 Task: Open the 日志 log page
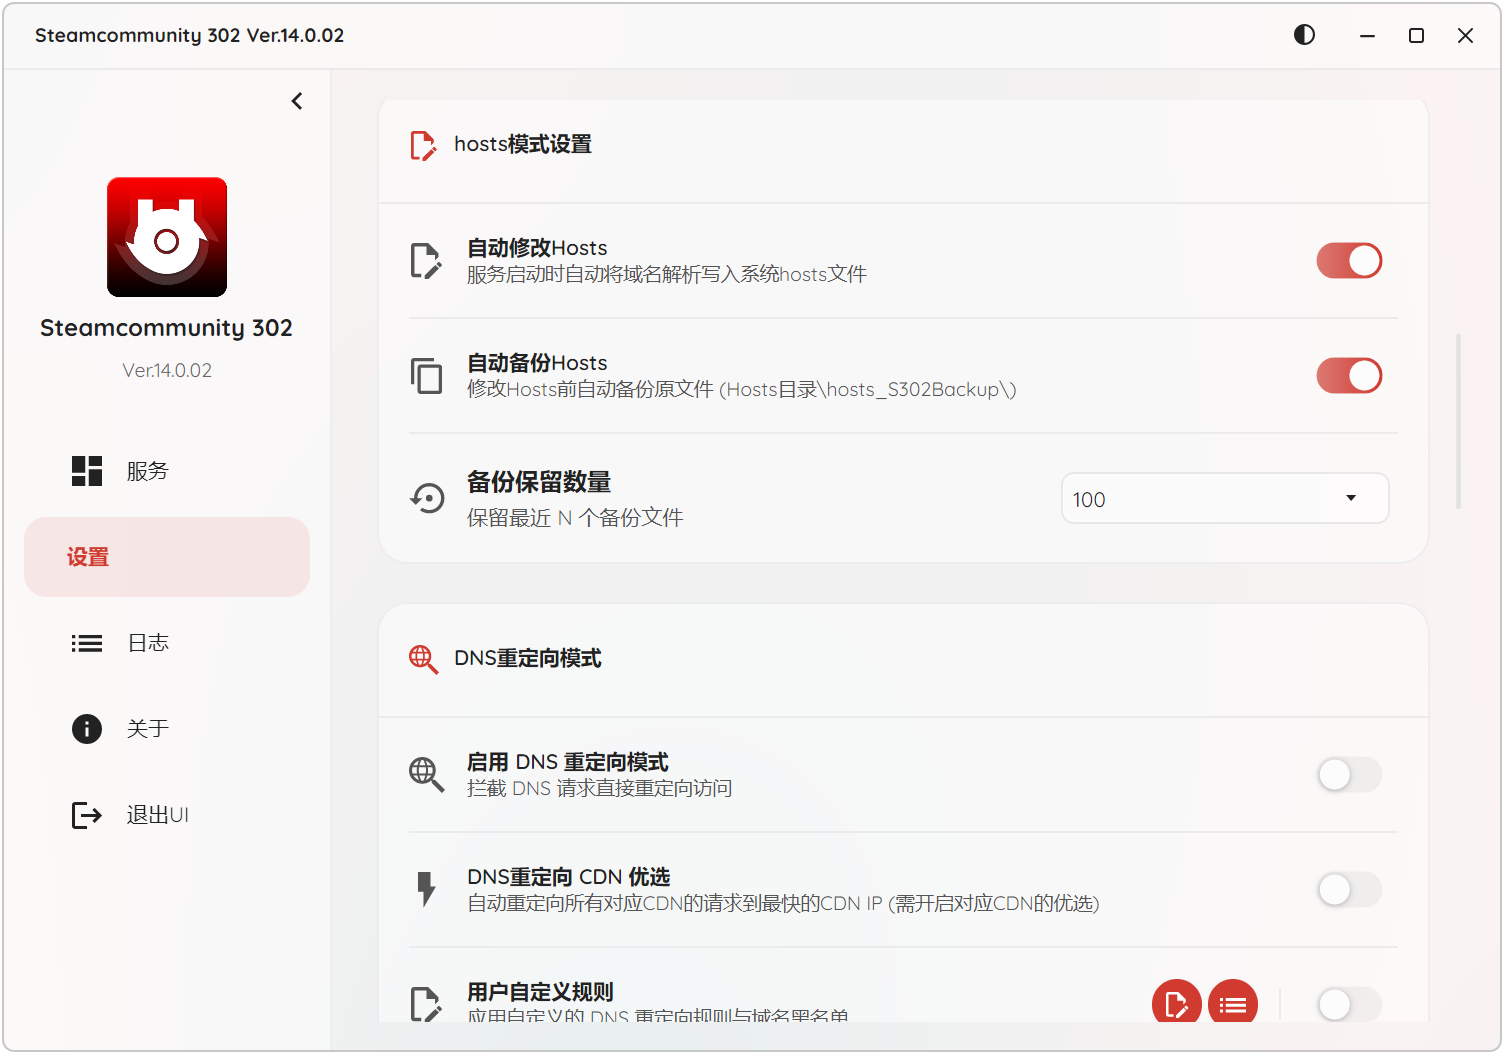click(x=167, y=643)
